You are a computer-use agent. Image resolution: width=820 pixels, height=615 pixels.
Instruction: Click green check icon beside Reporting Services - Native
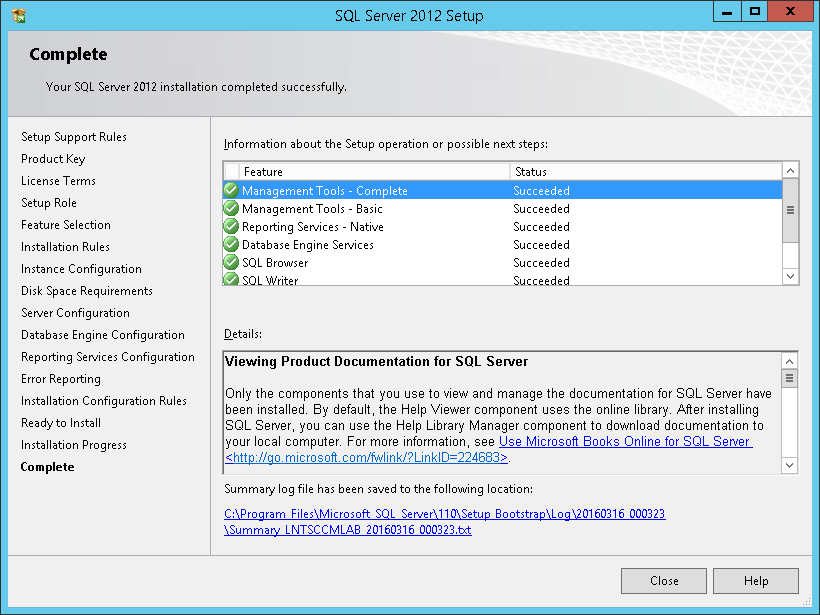pyautogui.click(x=231, y=226)
